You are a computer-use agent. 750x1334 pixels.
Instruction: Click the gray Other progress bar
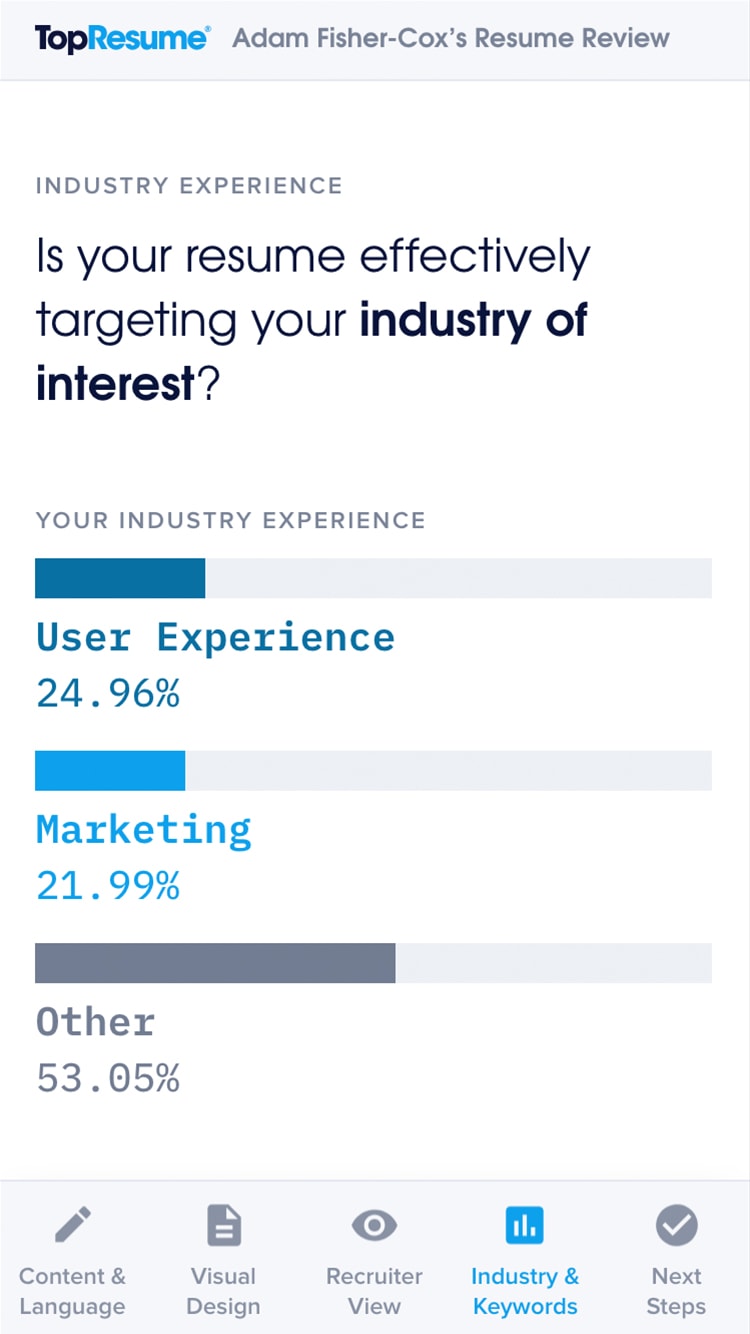(373, 962)
